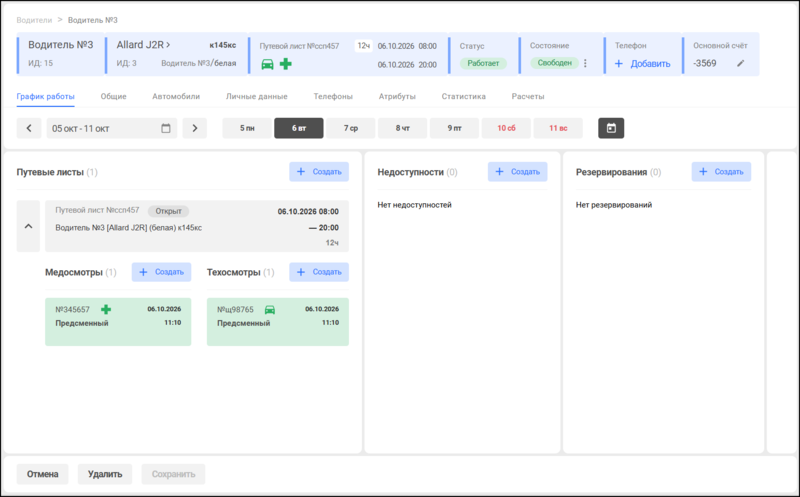
Task: Open calendar picker in date range field
Action: 166,128
